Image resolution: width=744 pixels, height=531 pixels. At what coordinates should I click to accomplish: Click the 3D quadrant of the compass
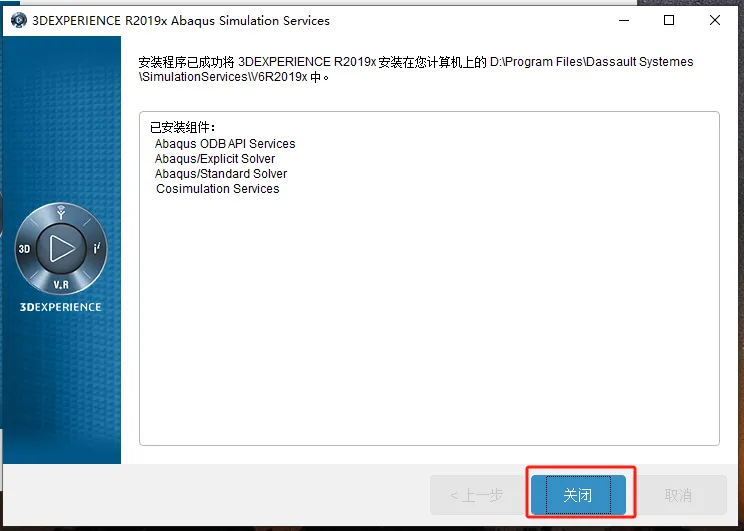point(24,249)
